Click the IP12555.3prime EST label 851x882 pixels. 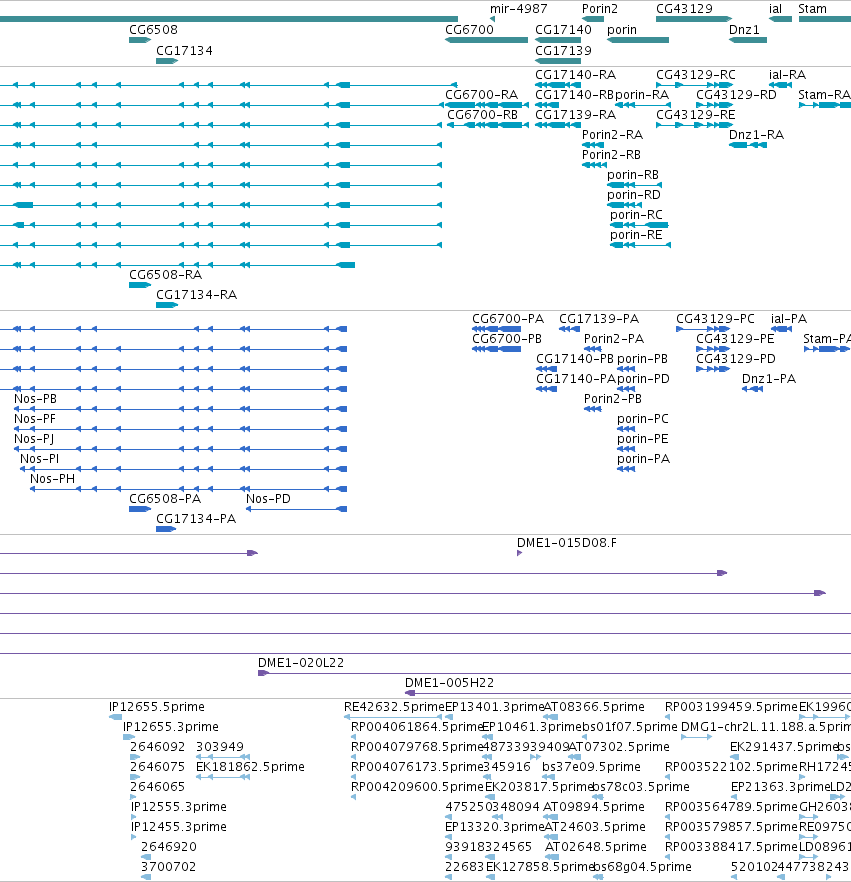click(179, 807)
